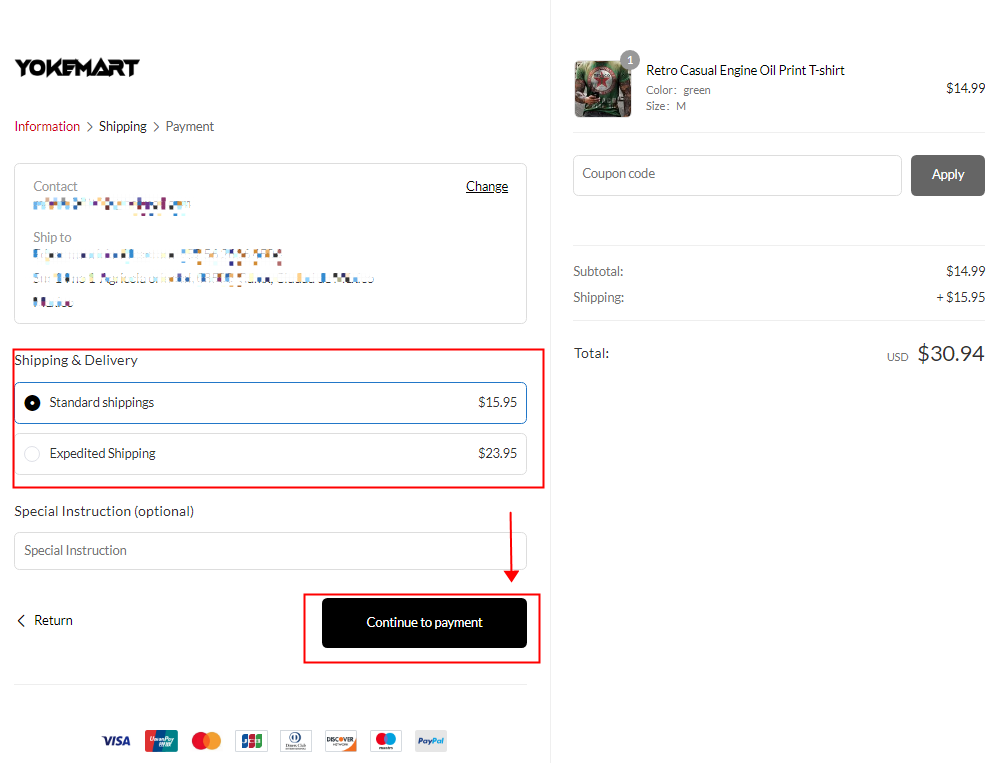Viewport: 1001px width, 763px height.
Task: Click the Maestro payment icon
Action: [386, 741]
